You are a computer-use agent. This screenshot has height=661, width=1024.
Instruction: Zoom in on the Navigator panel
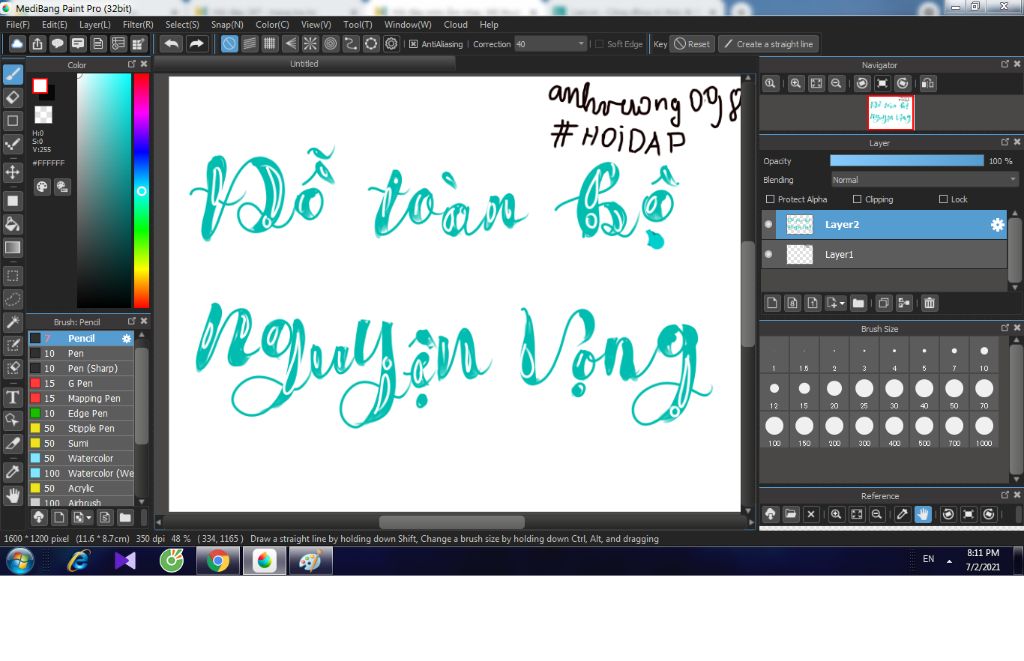coord(795,84)
